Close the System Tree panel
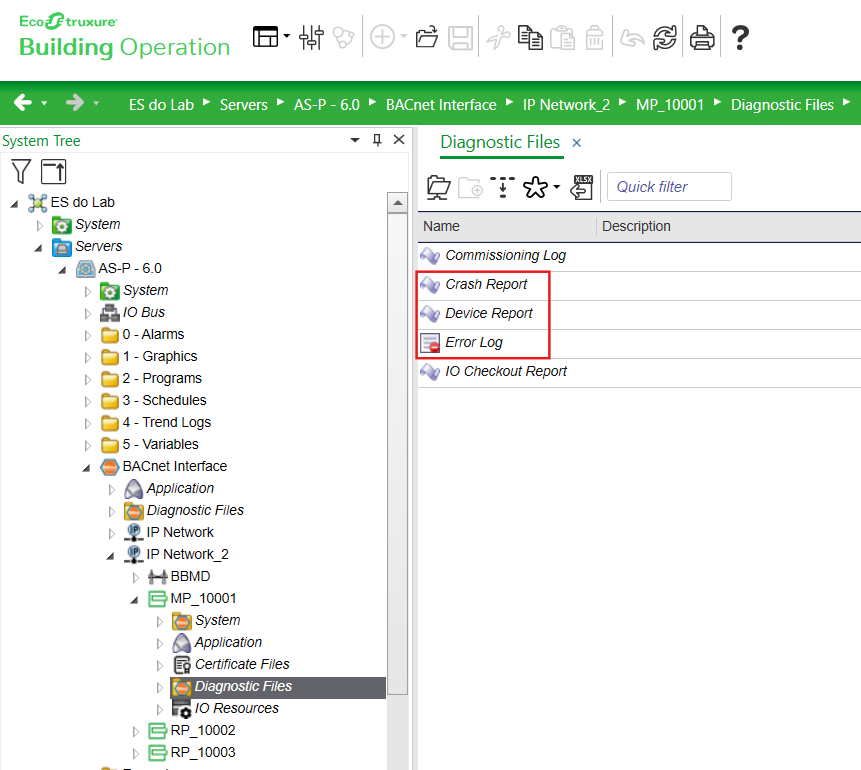 (x=399, y=140)
